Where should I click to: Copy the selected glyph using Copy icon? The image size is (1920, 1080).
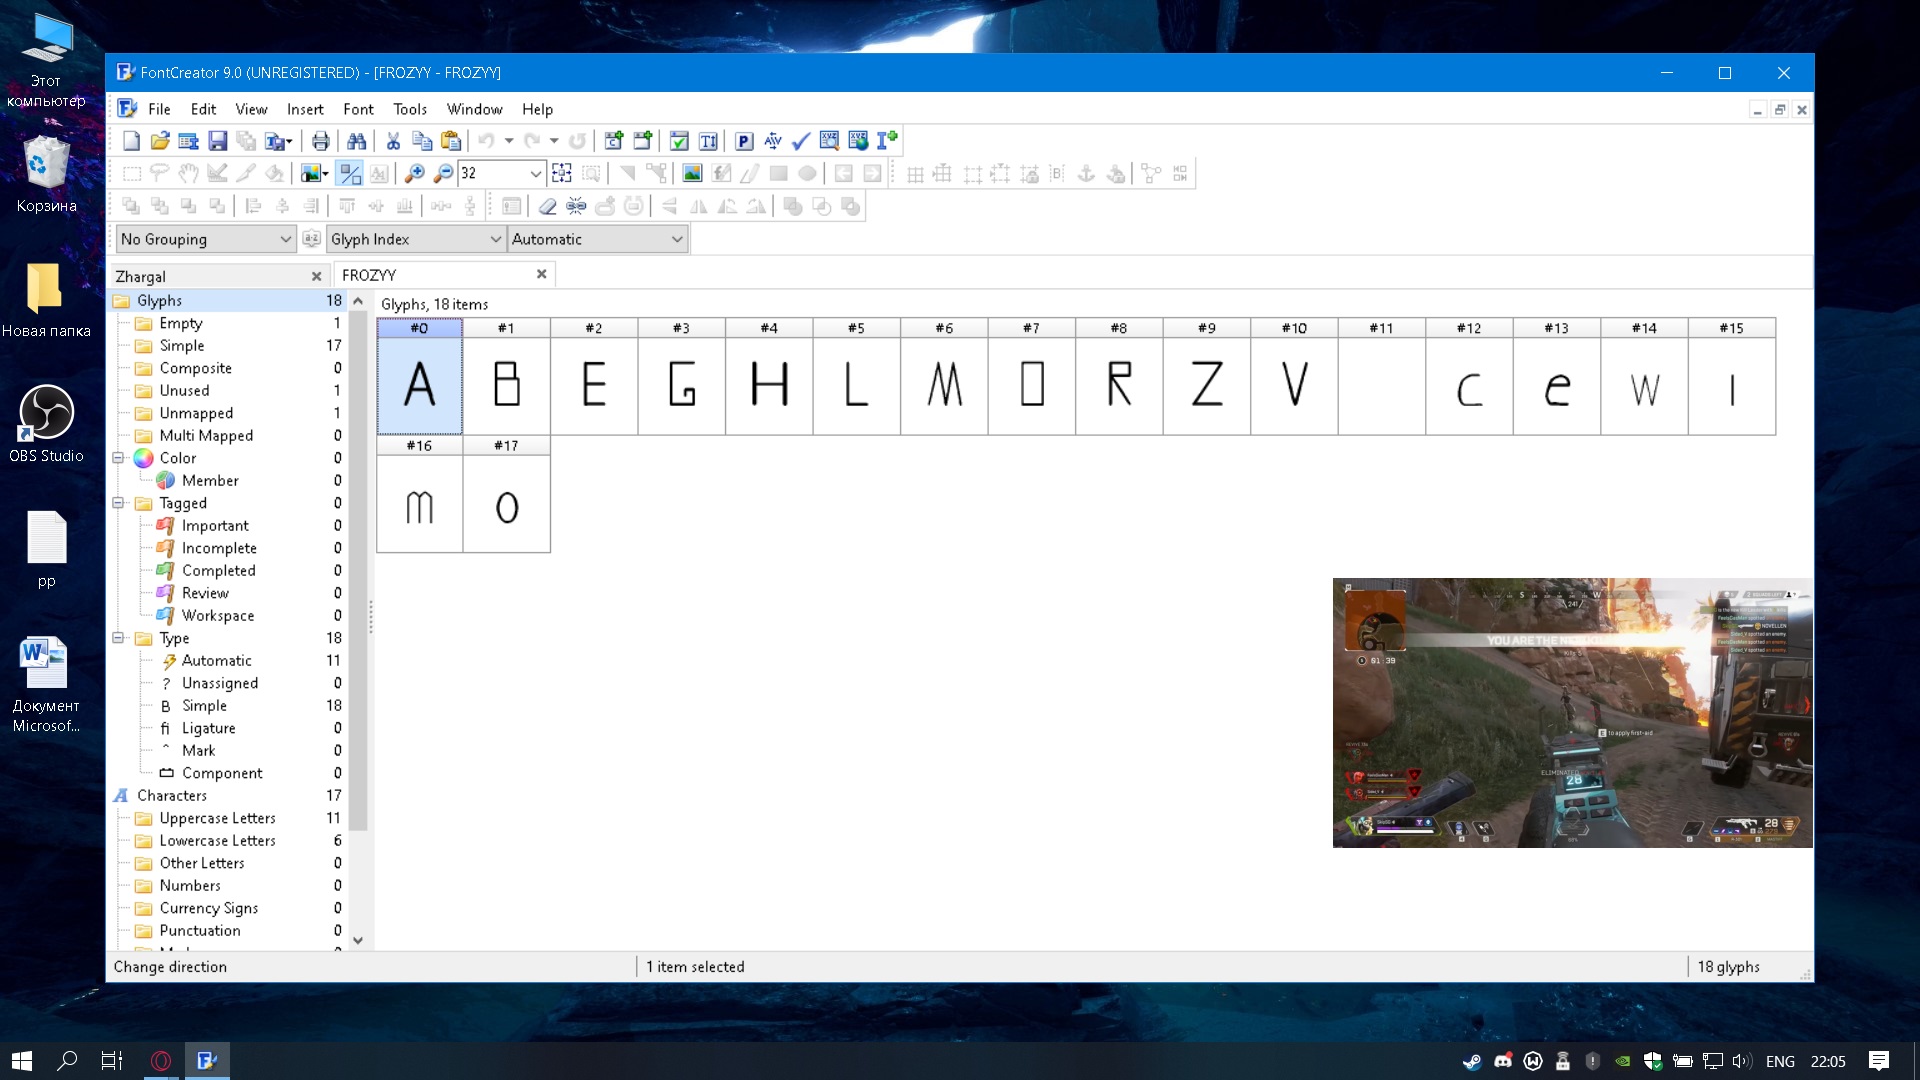(422, 141)
